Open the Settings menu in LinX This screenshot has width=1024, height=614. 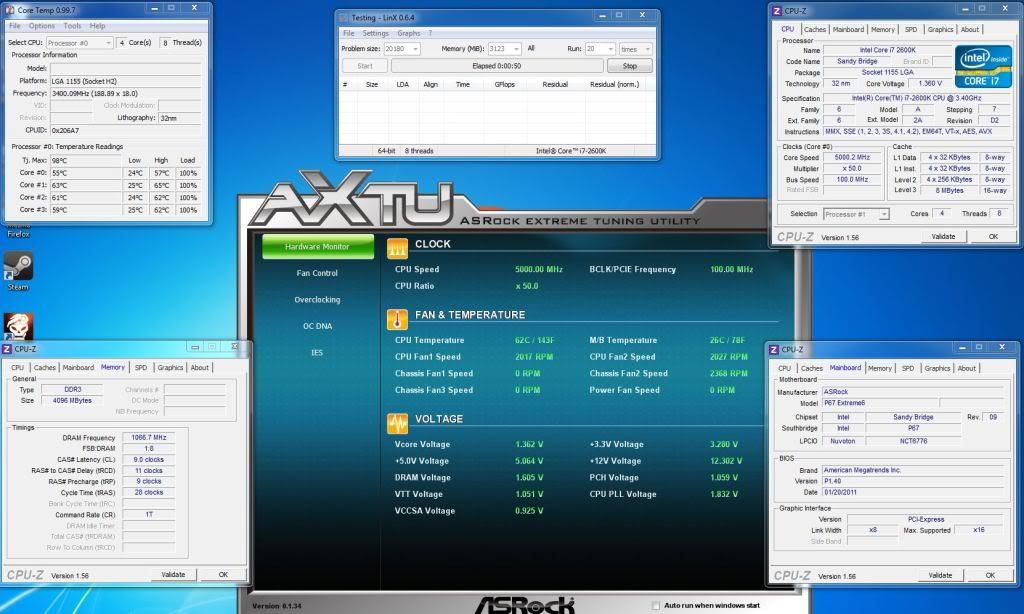coord(376,33)
